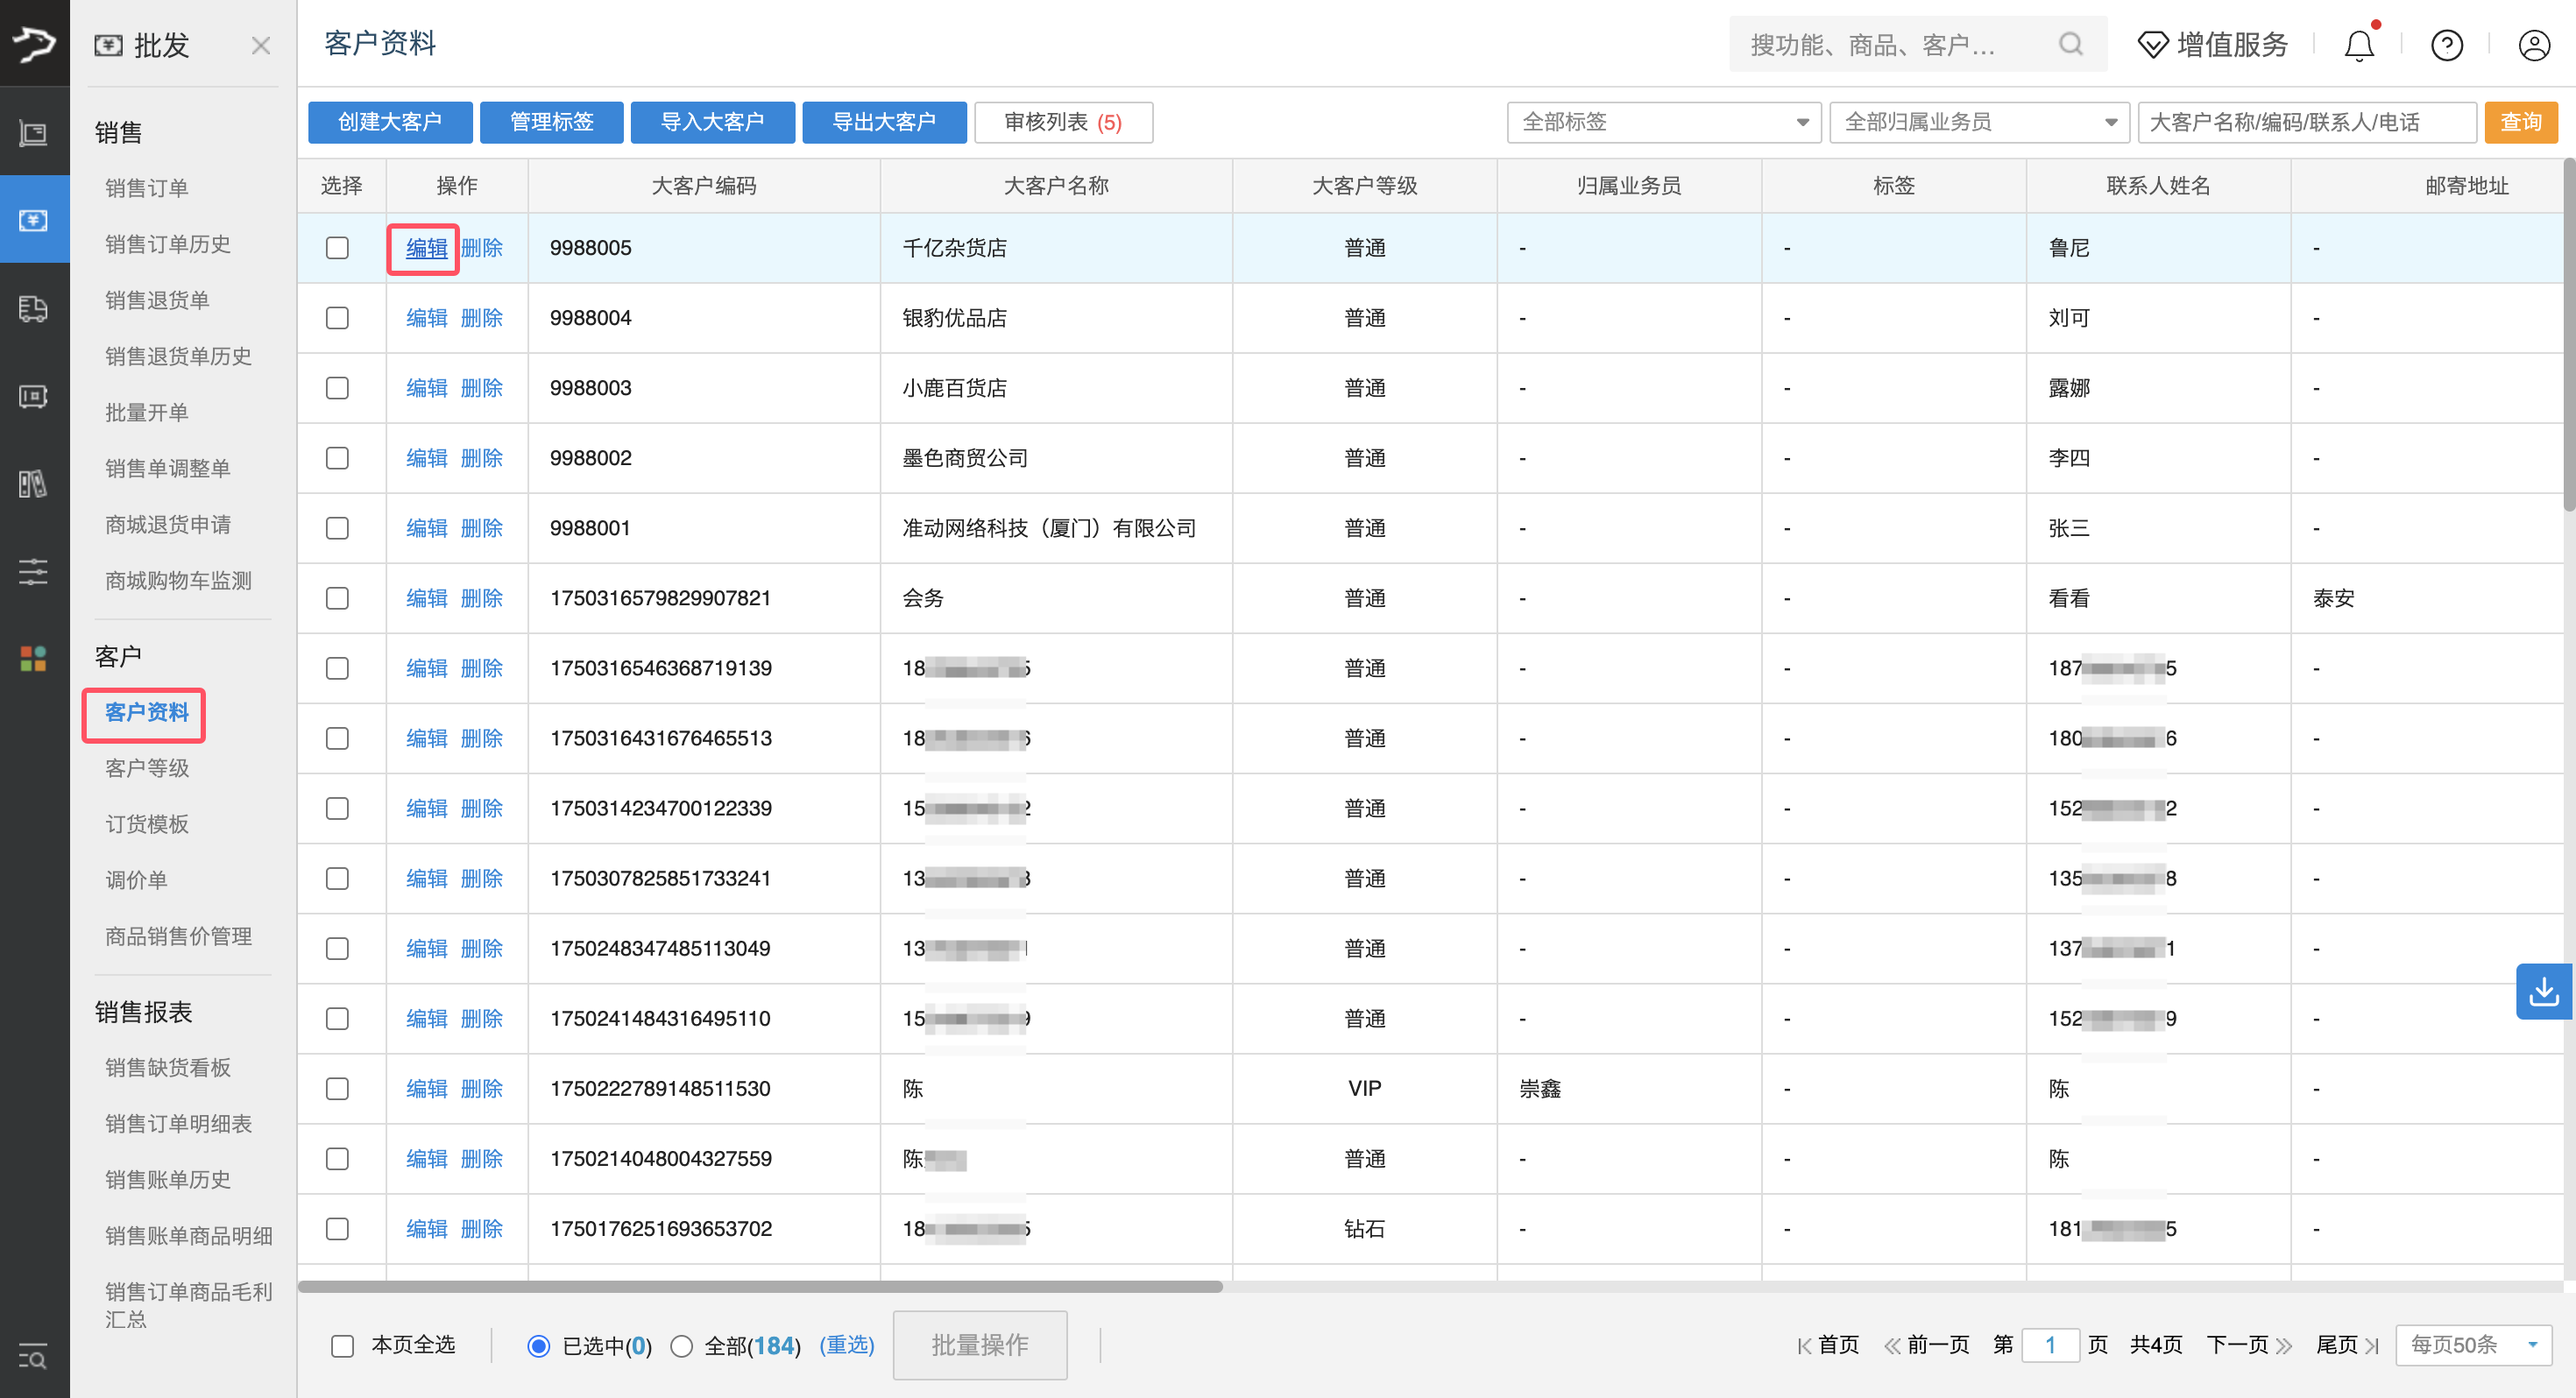Open the inventory box icon in the sidebar
This screenshot has width=2576, height=1398.
(33, 396)
